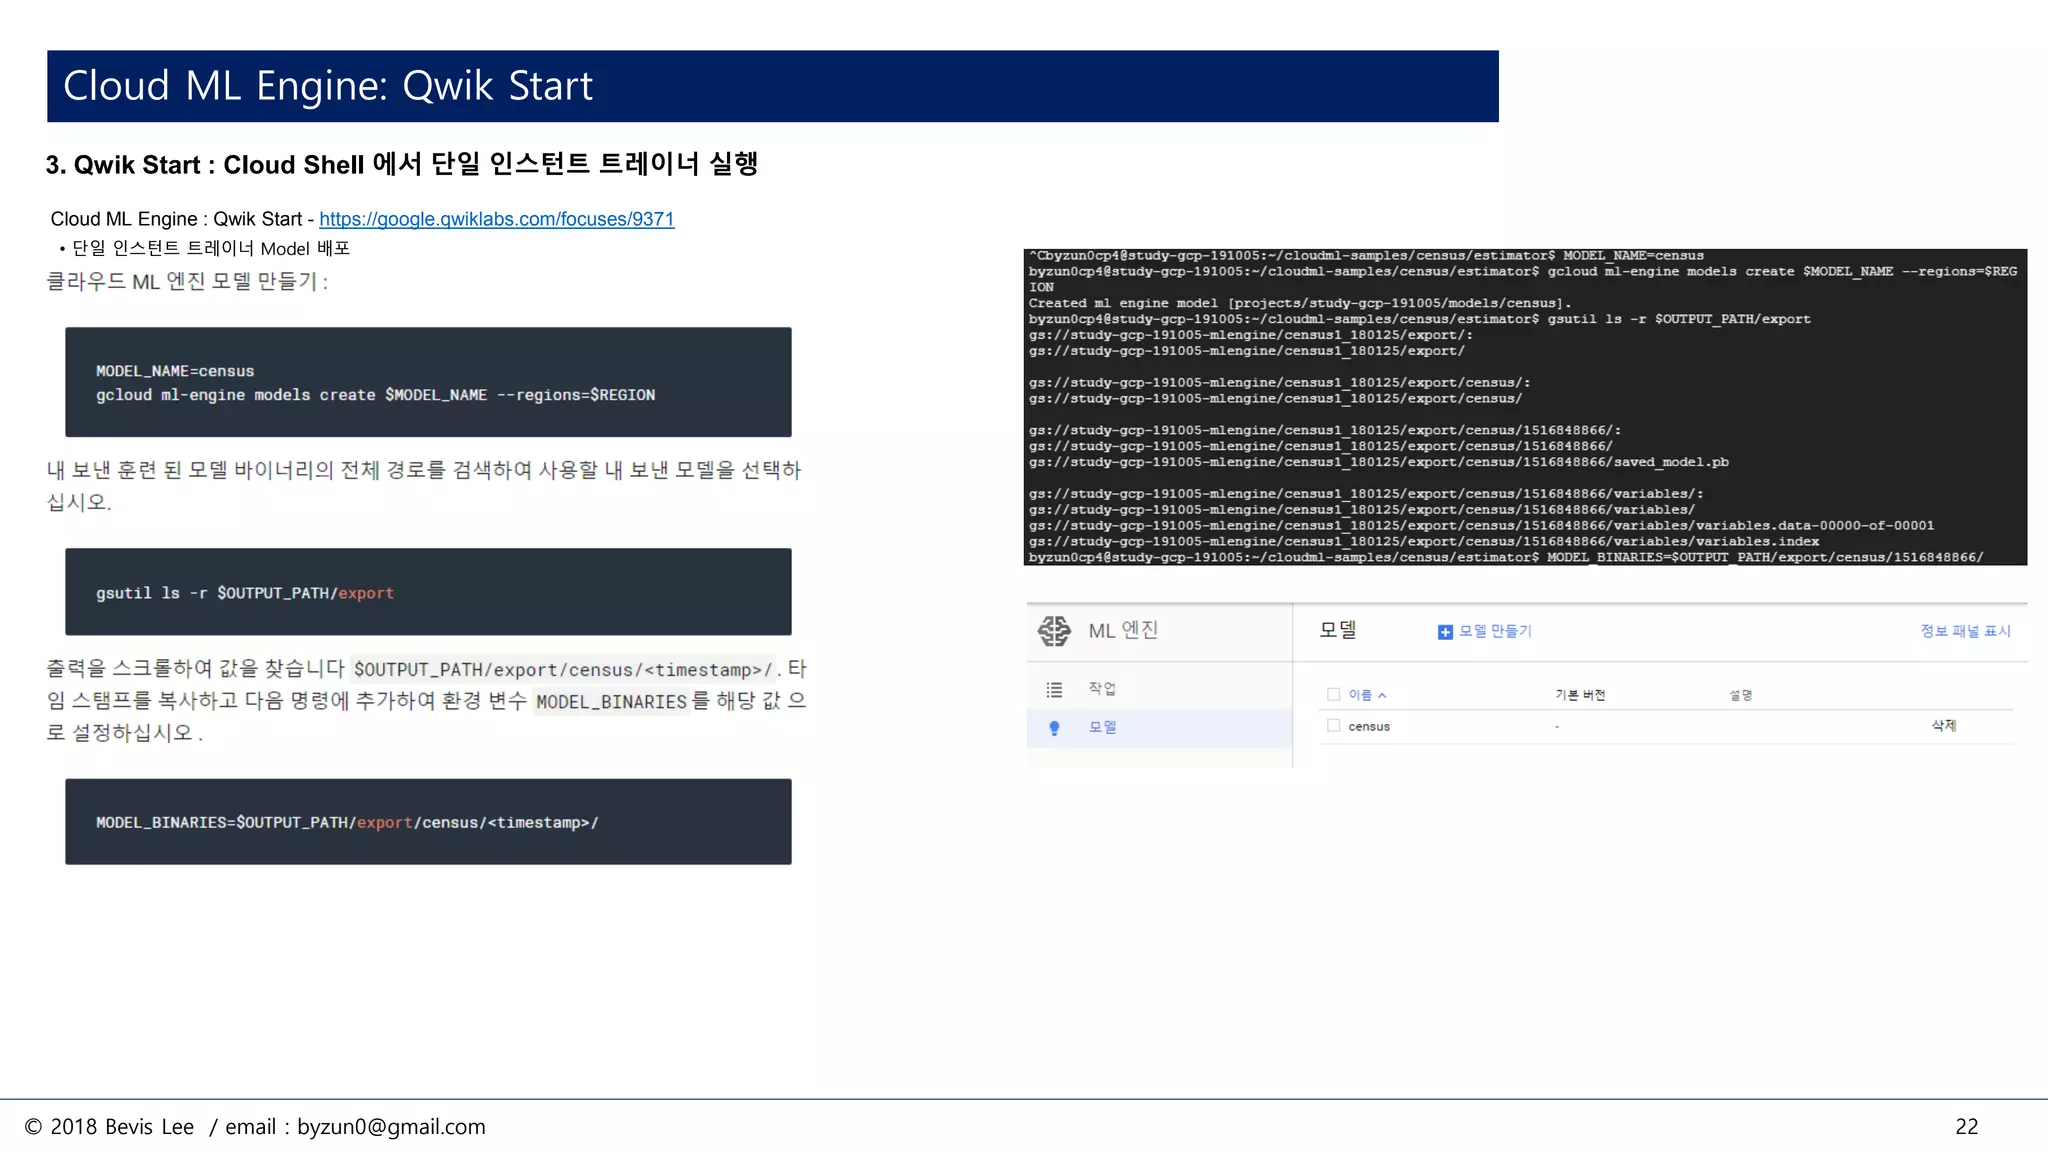Click the 모델 lightbulb icon in sidebar
Screen dimensions: 2048x1152
tap(1054, 728)
